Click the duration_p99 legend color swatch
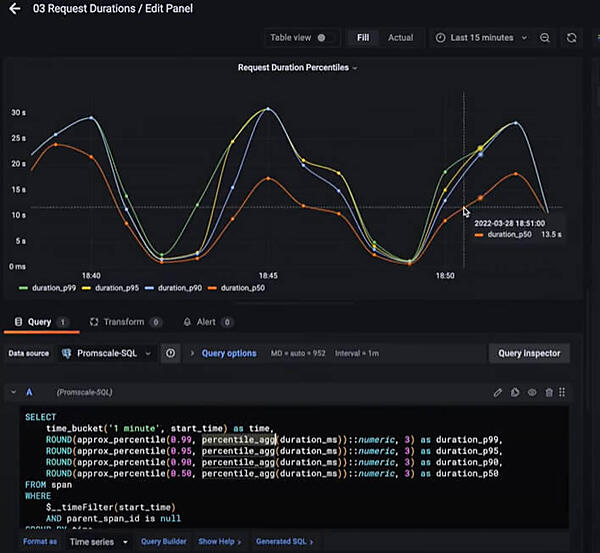Screen dimensions: 600x553 [23, 287]
